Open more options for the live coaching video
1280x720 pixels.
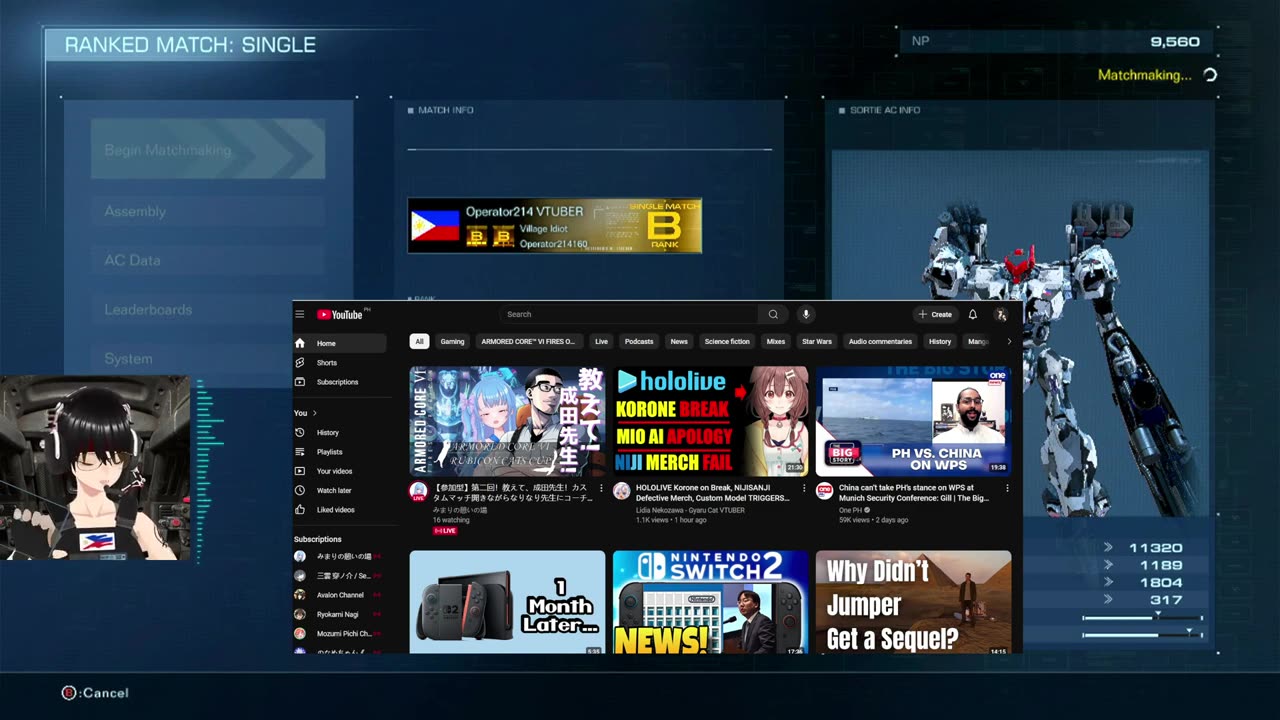(x=601, y=488)
